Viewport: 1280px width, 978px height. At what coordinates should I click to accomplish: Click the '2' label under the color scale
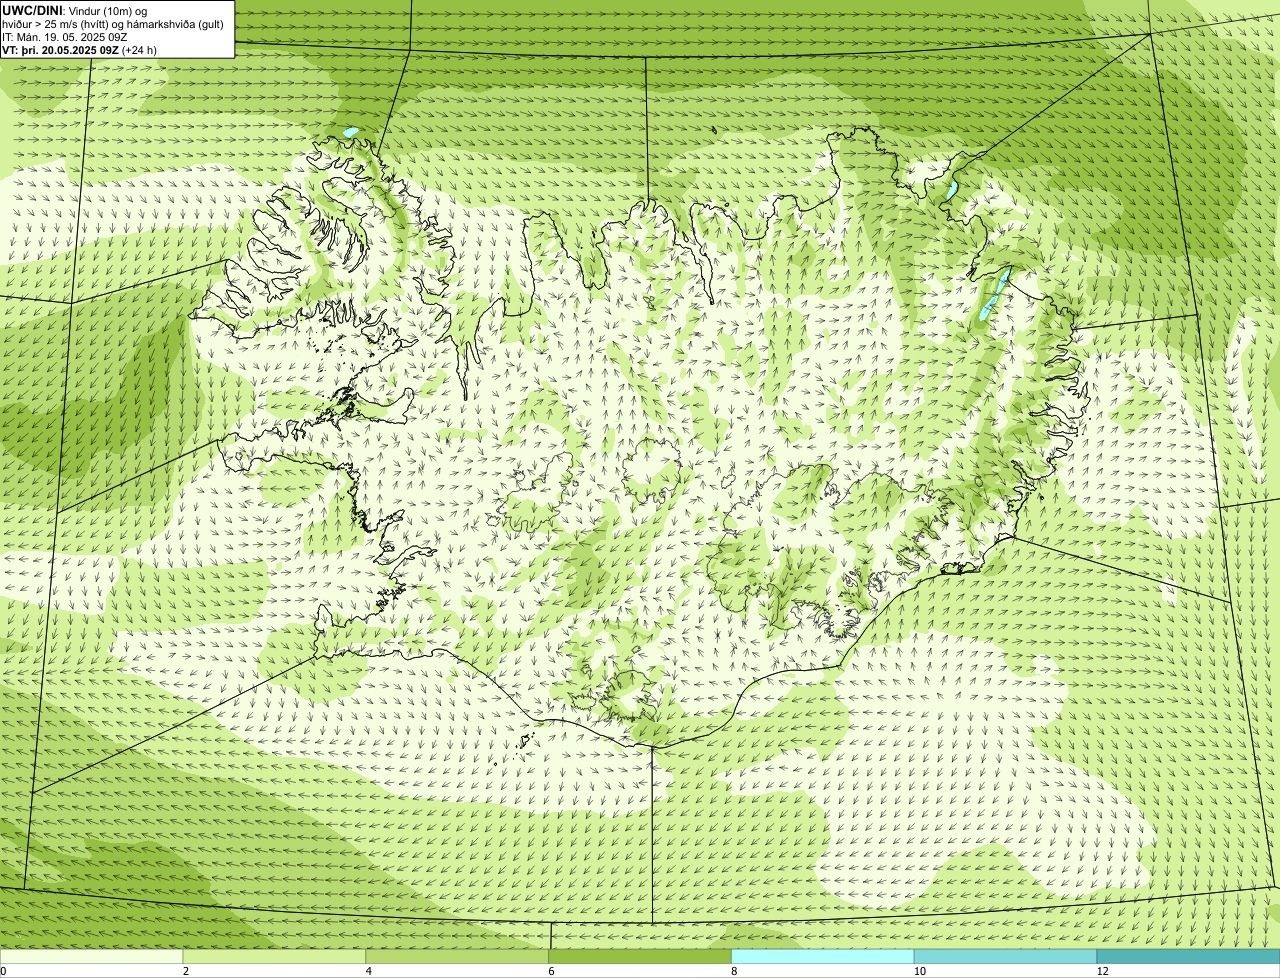point(186,971)
